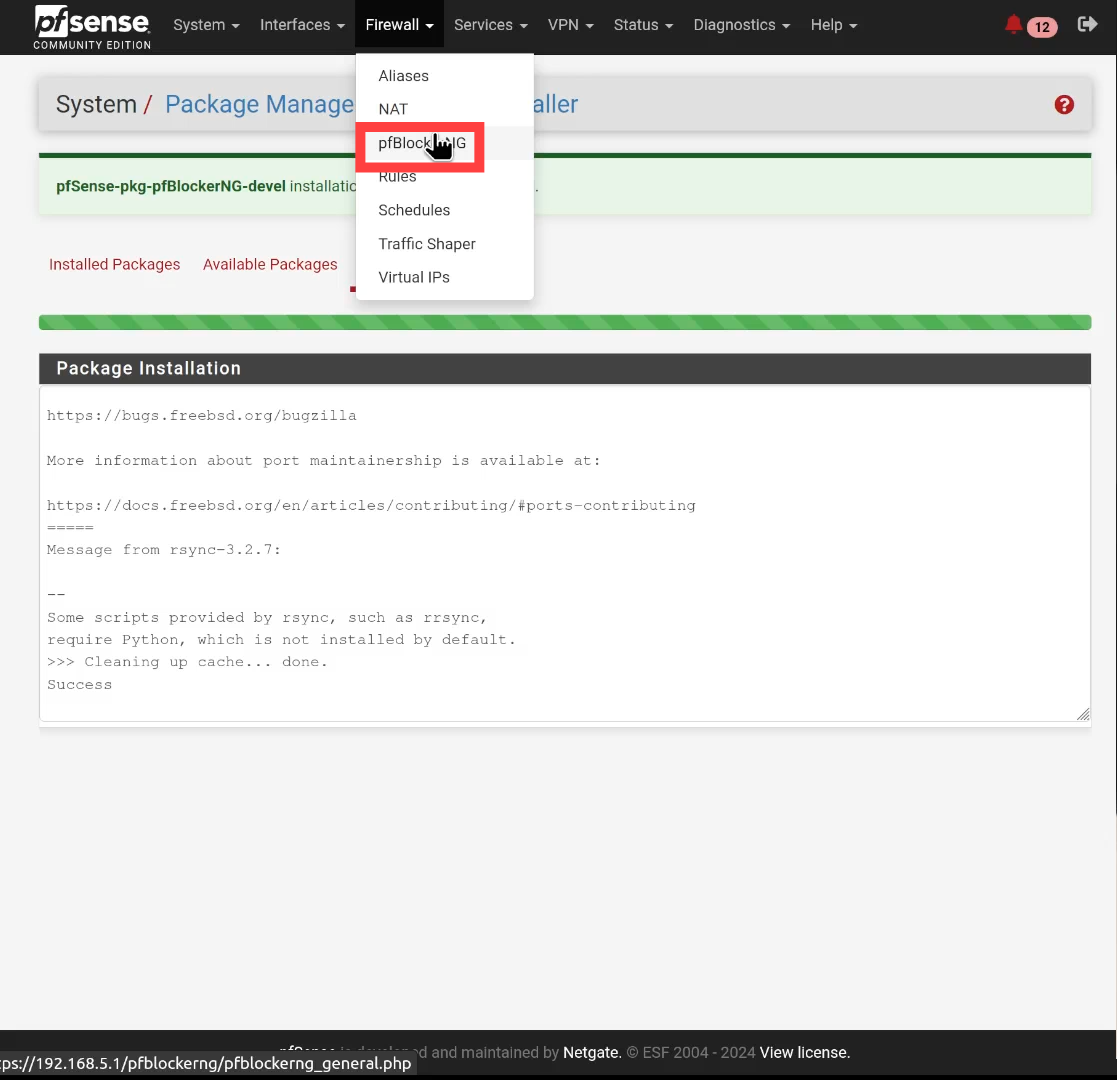The height and width of the screenshot is (1080, 1117).
Task: Click the pfSense-pkg-pfBlockerNG-devel package name text
Action: (171, 186)
